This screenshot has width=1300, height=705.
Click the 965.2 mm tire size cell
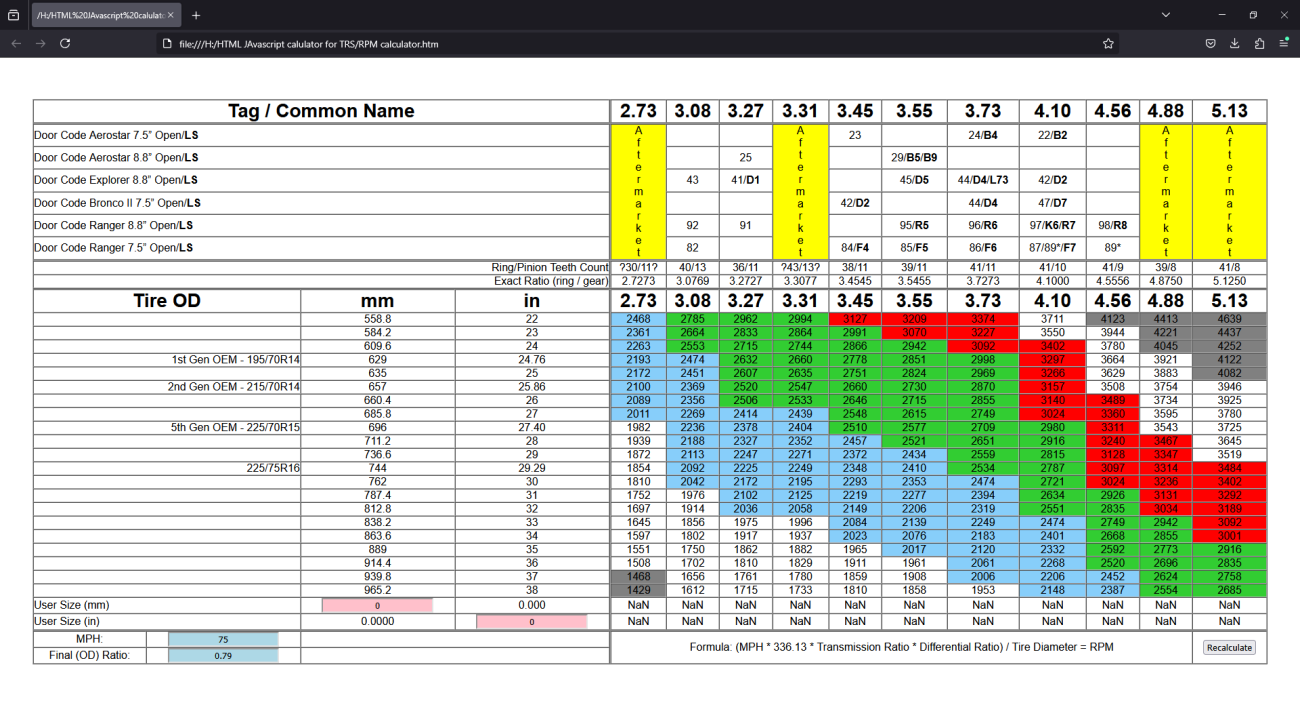tap(378, 591)
